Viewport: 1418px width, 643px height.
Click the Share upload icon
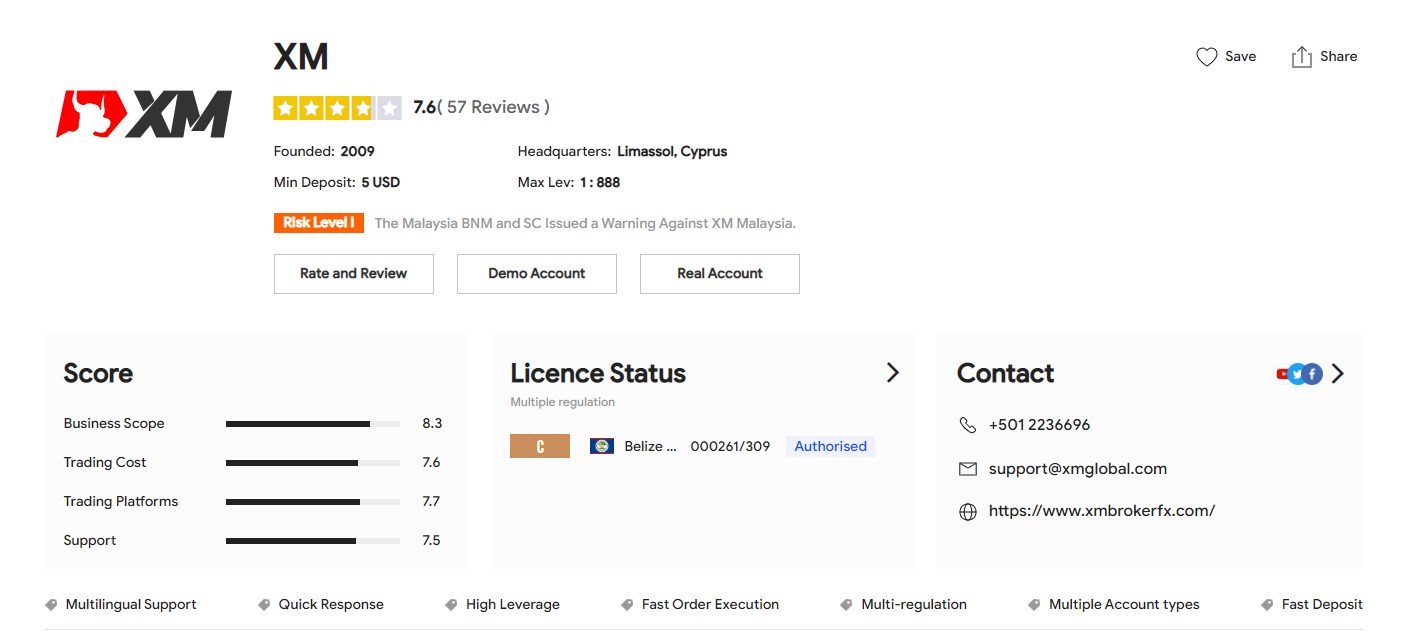[1301, 57]
